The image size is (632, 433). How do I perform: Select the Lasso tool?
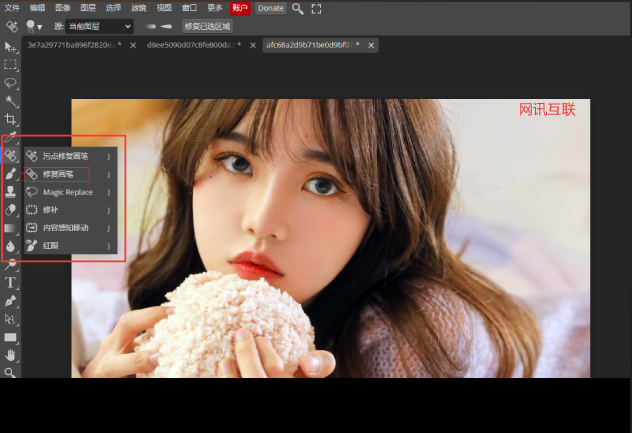(x=11, y=83)
